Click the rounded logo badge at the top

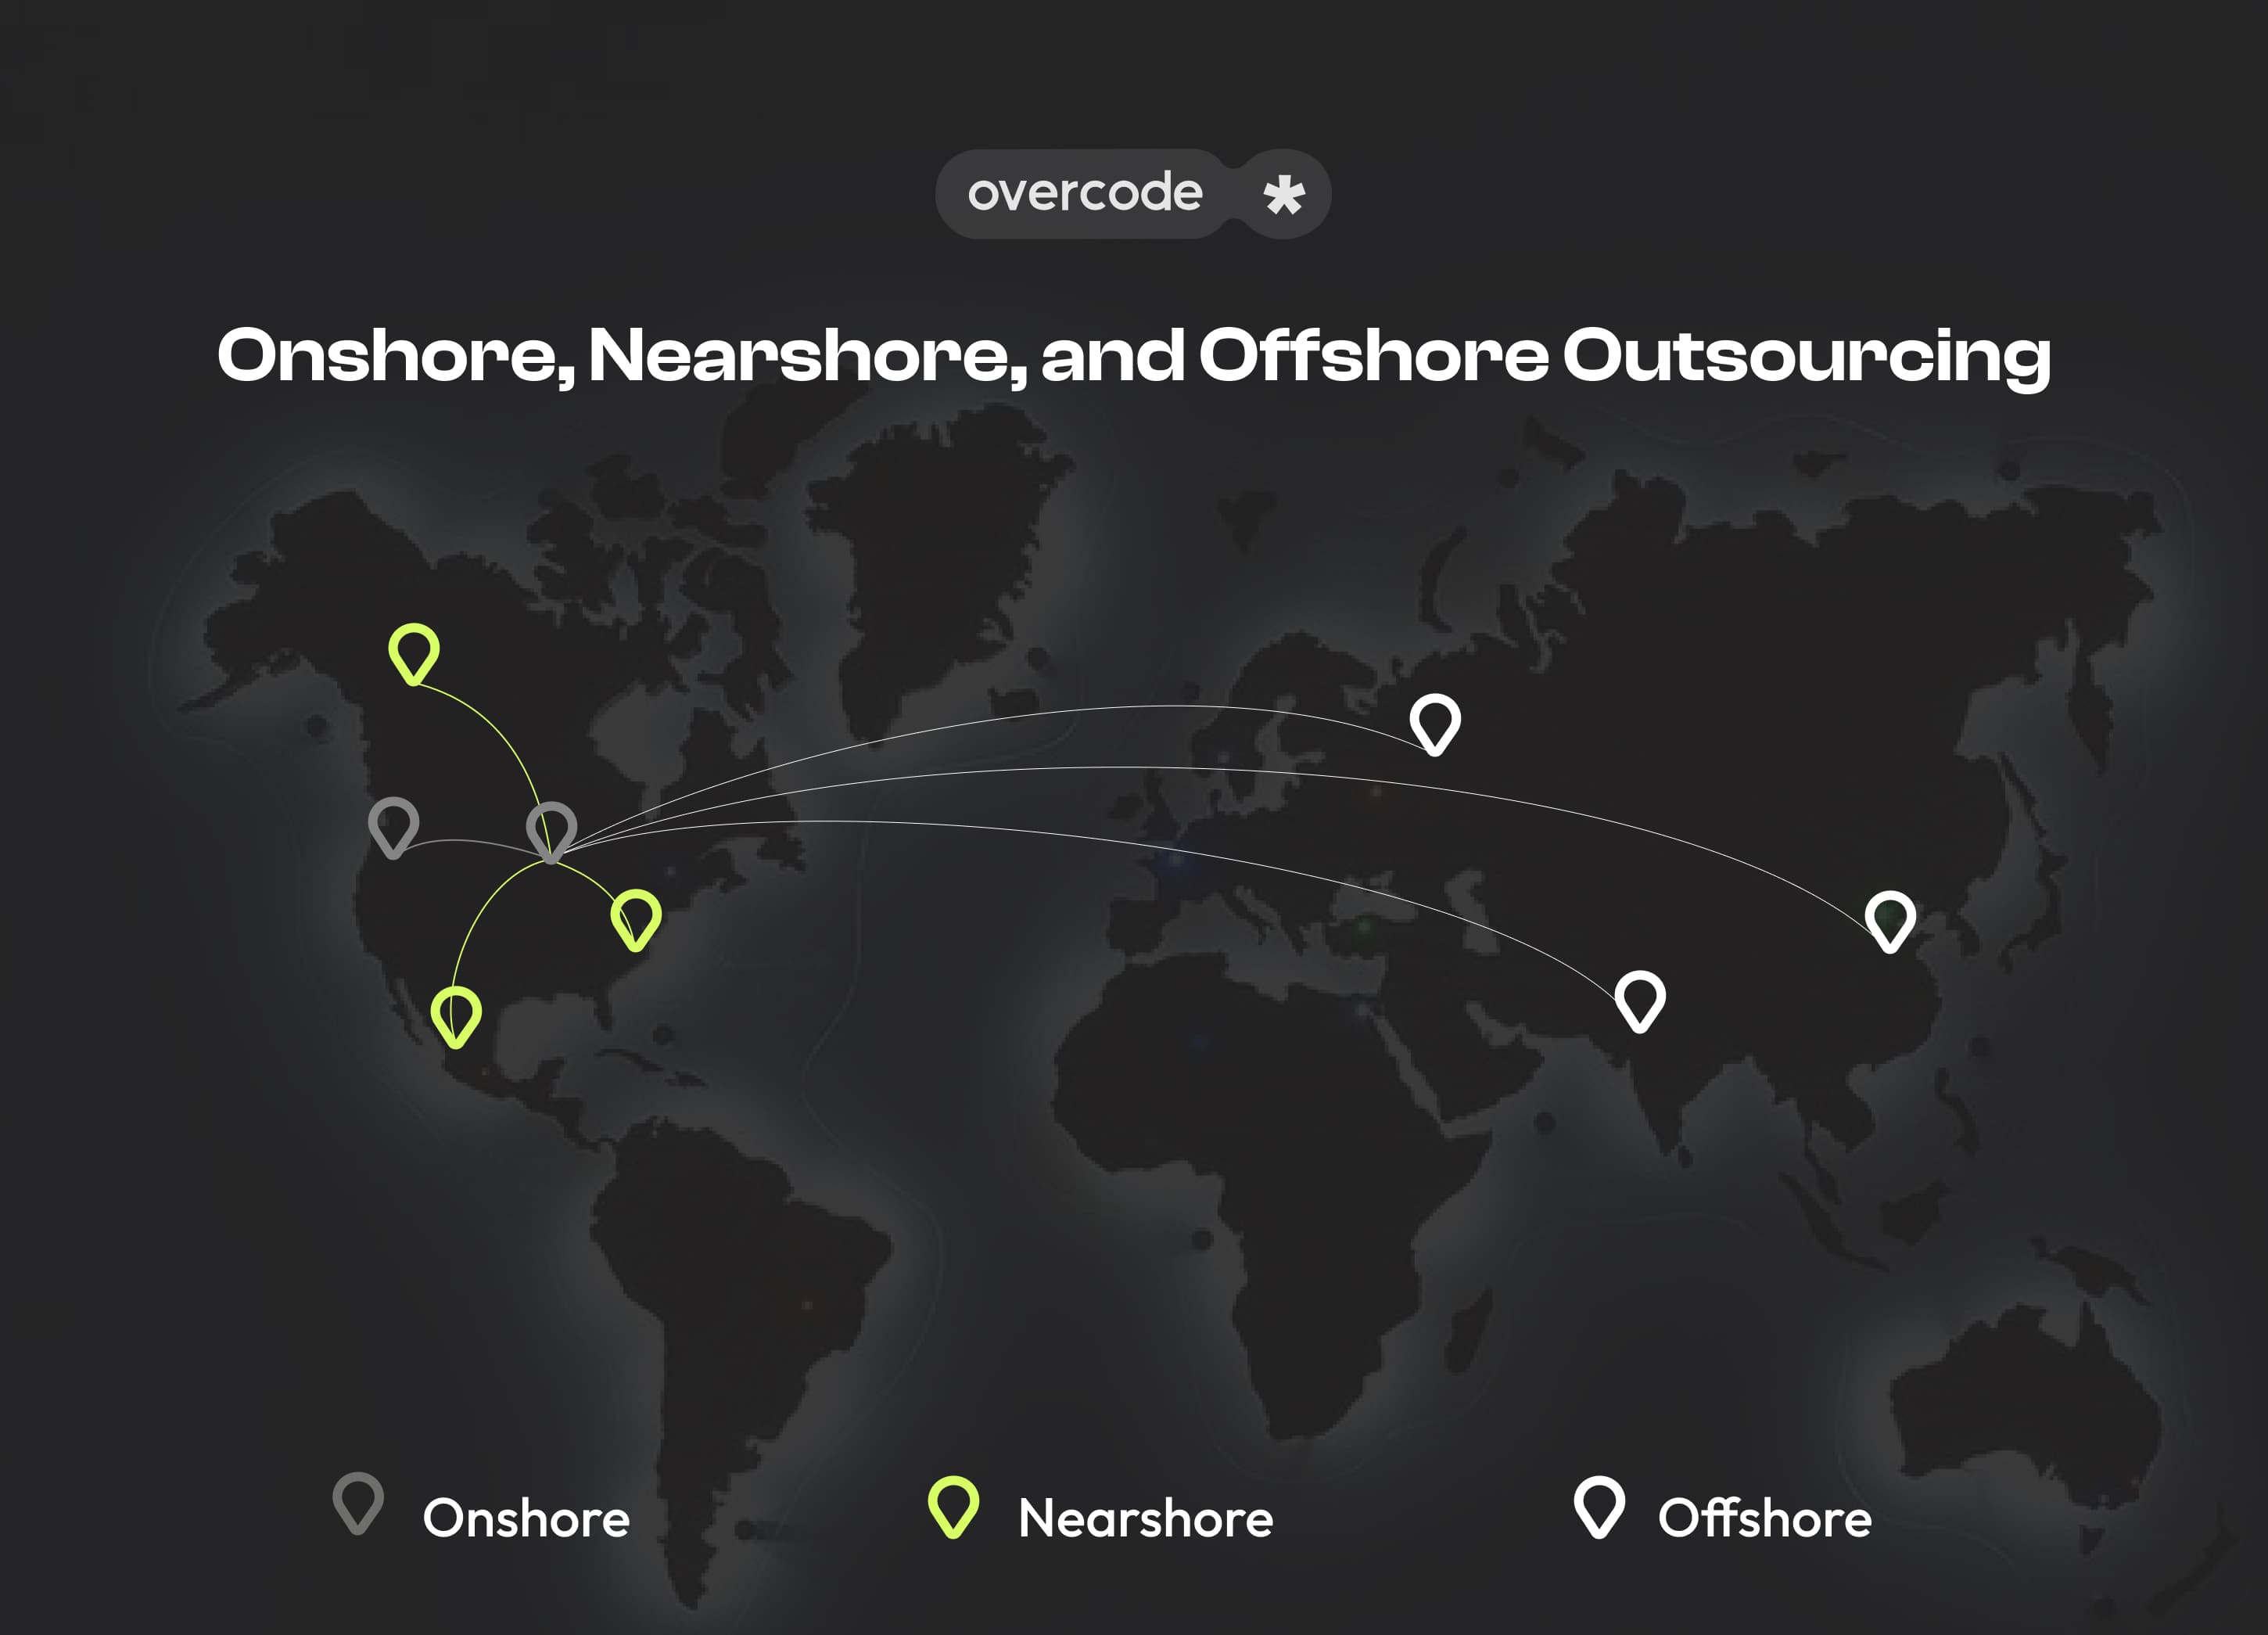pyautogui.click(x=1130, y=194)
